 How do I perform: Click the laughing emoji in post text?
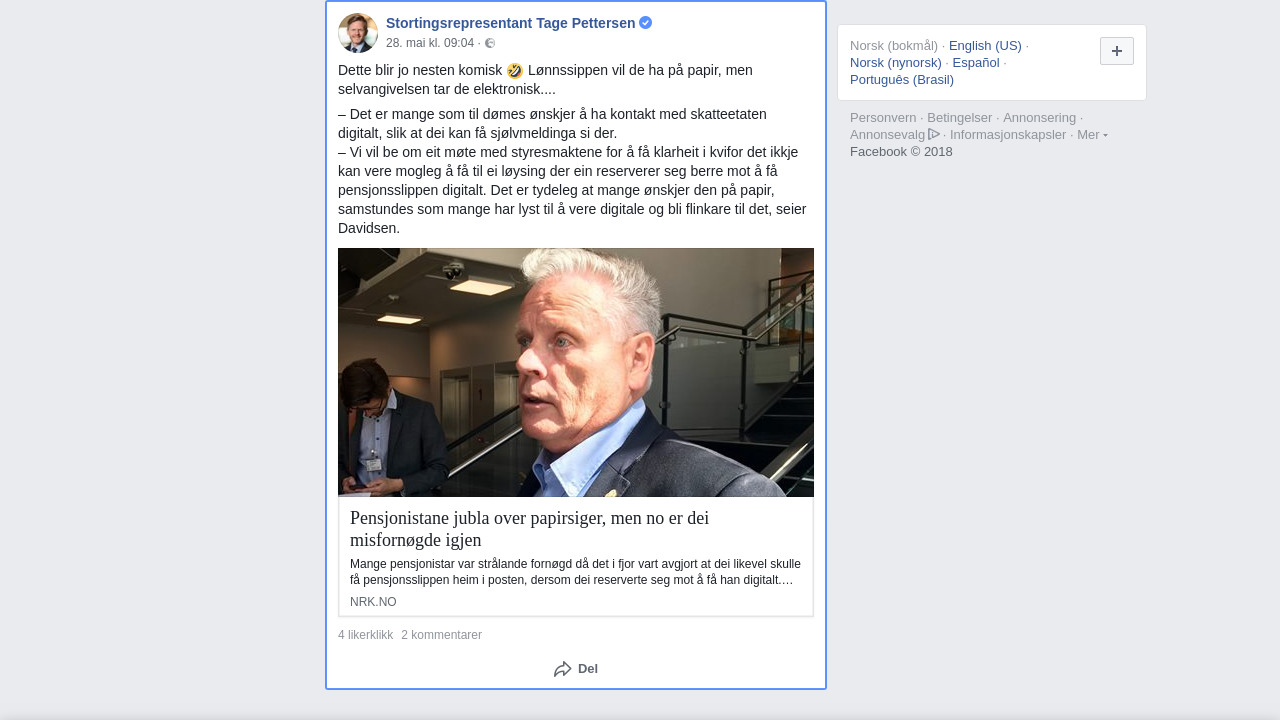[515, 71]
